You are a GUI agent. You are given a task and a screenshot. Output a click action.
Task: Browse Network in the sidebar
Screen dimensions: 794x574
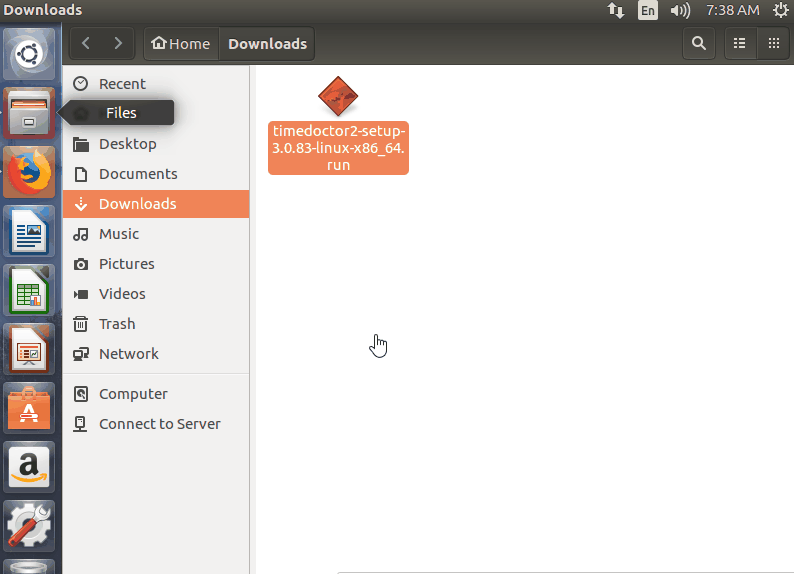(156, 354)
